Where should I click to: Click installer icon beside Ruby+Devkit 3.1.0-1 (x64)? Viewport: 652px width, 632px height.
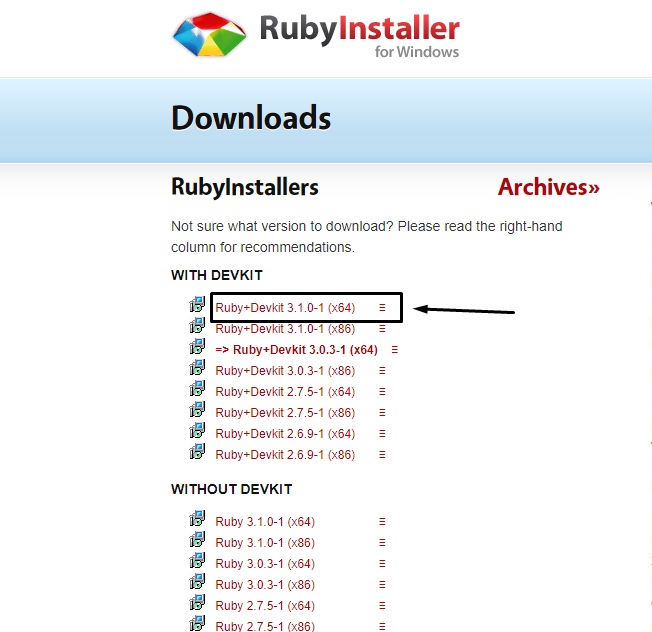[x=198, y=304]
